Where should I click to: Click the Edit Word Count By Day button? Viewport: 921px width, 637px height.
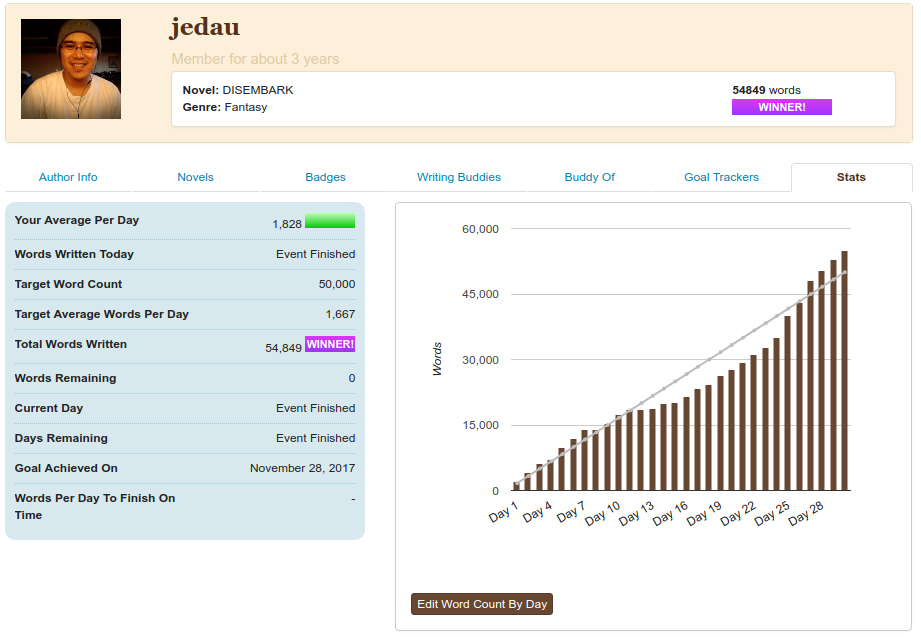click(482, 604)
